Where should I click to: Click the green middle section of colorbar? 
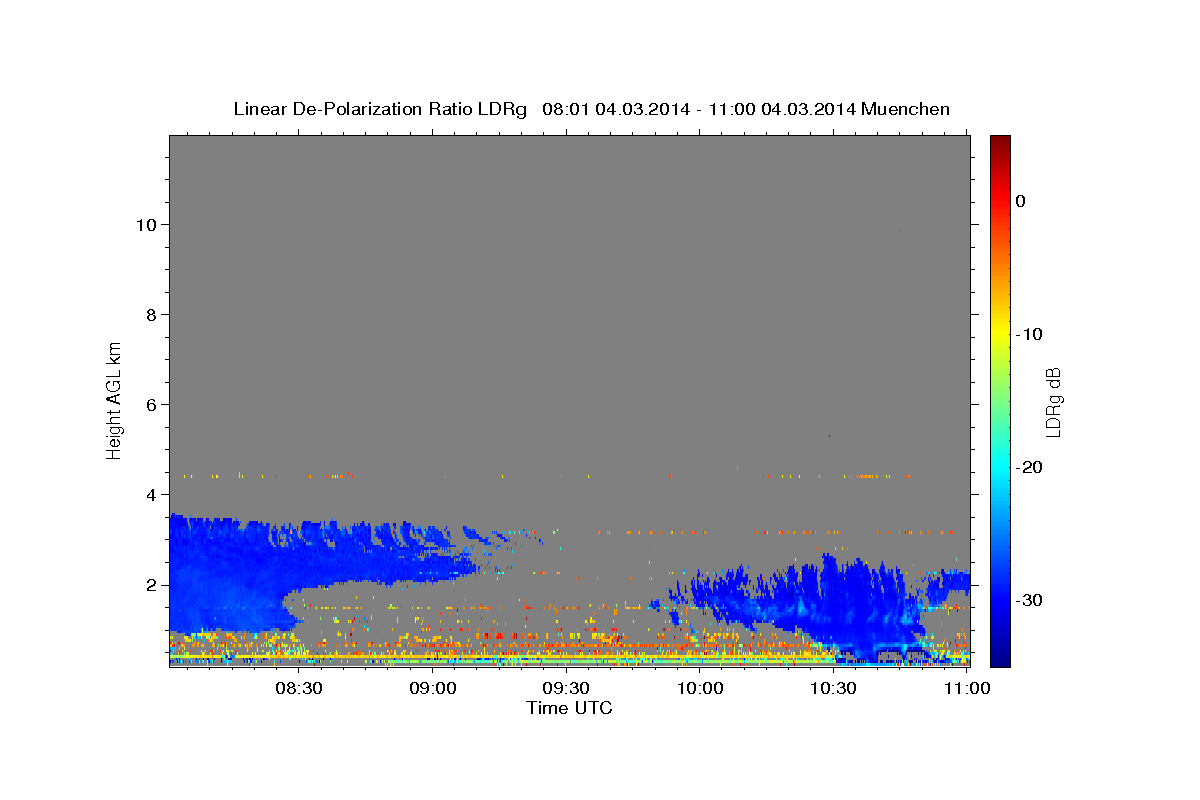tap(1000, 400)
